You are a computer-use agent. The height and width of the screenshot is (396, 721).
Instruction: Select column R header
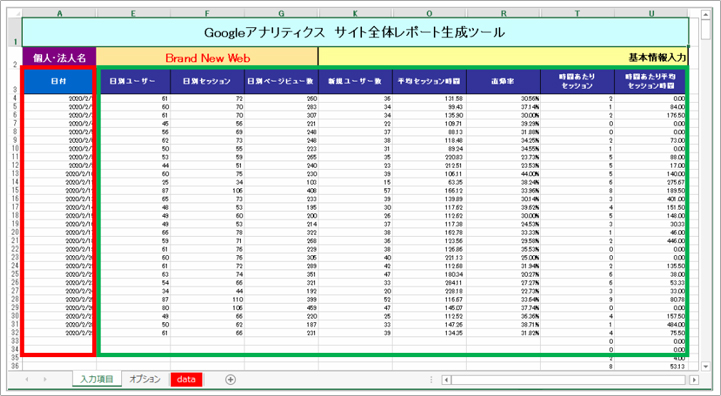pyautogui.click(x=503, y=14)
